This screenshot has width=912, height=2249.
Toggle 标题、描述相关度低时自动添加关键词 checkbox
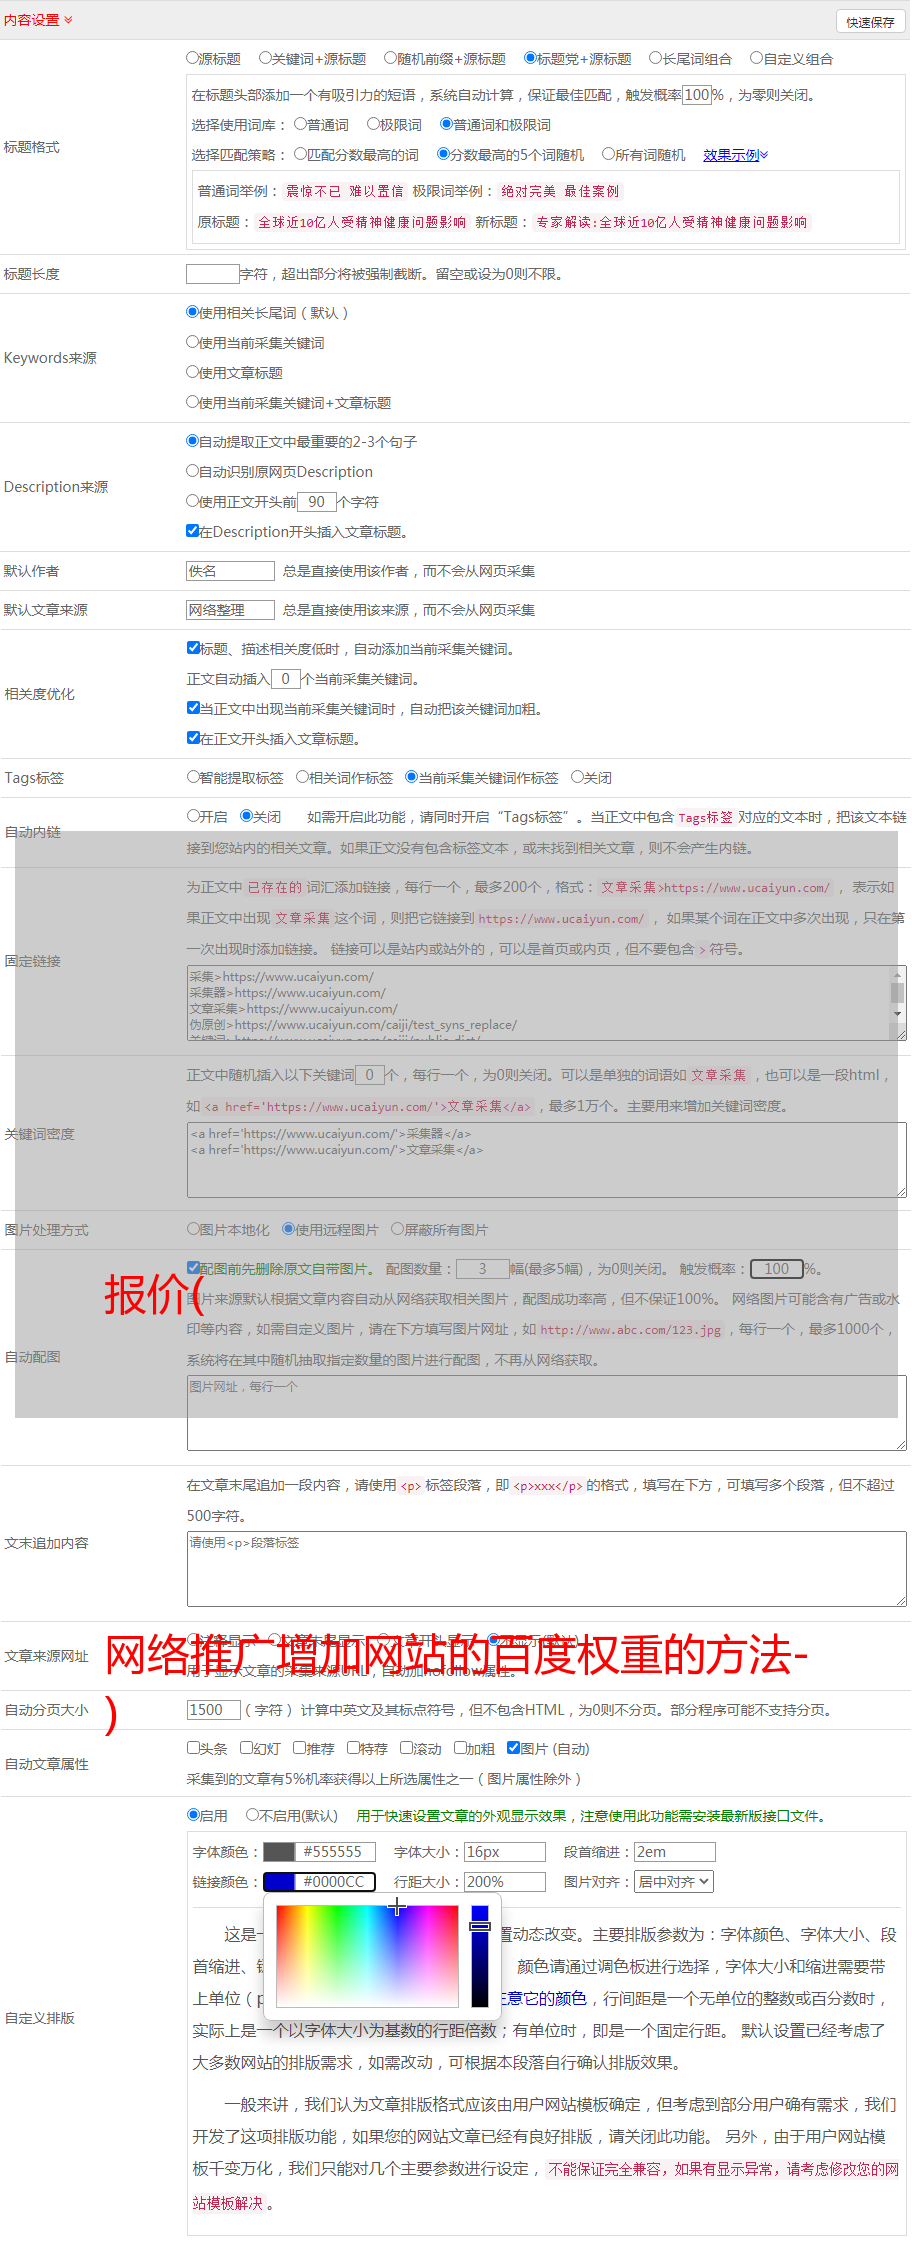194,648
